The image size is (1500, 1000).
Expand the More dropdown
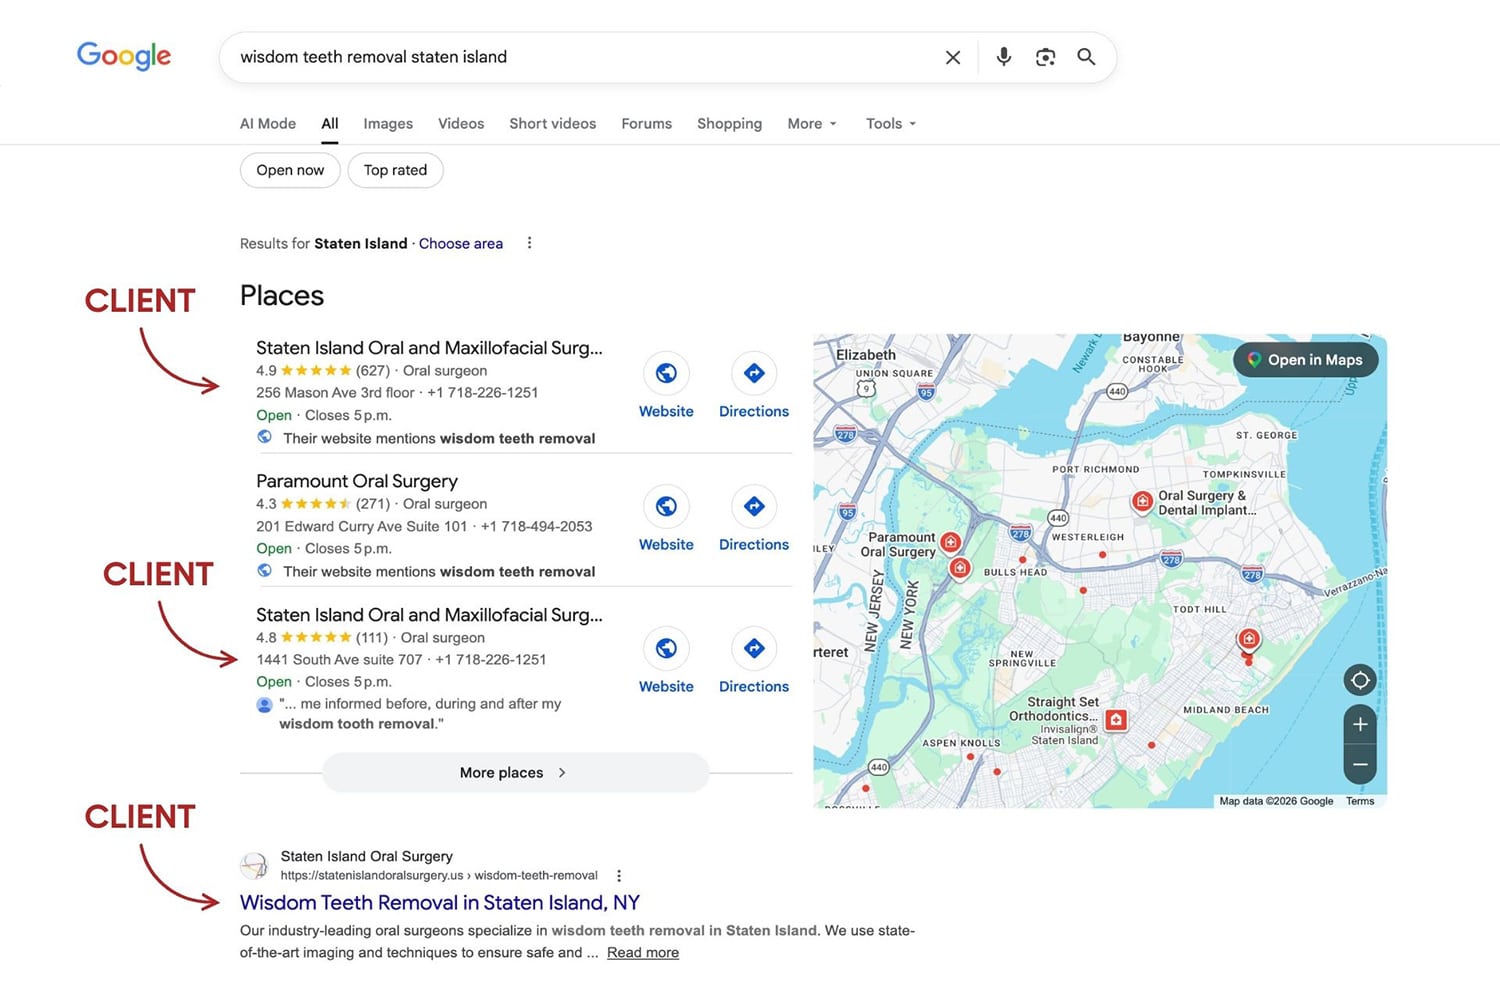tap(812, 124)
